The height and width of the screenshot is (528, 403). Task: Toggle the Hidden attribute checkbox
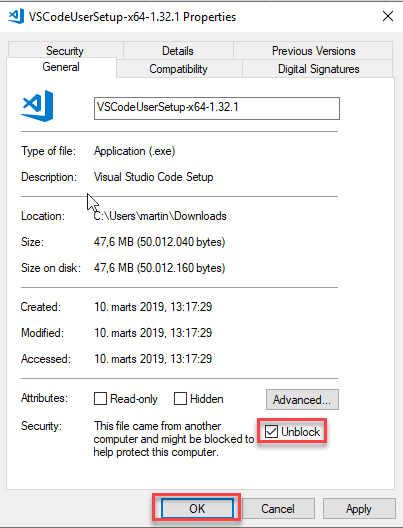point(180,399)
